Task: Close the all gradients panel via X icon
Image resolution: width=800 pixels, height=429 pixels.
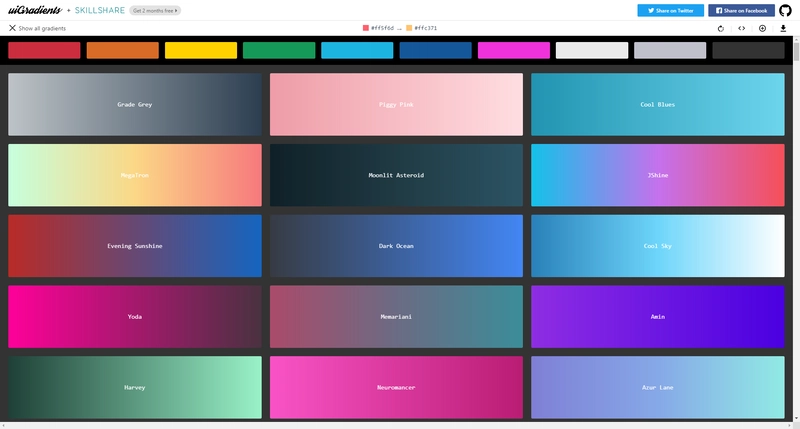Action: (x=12, y=28)
